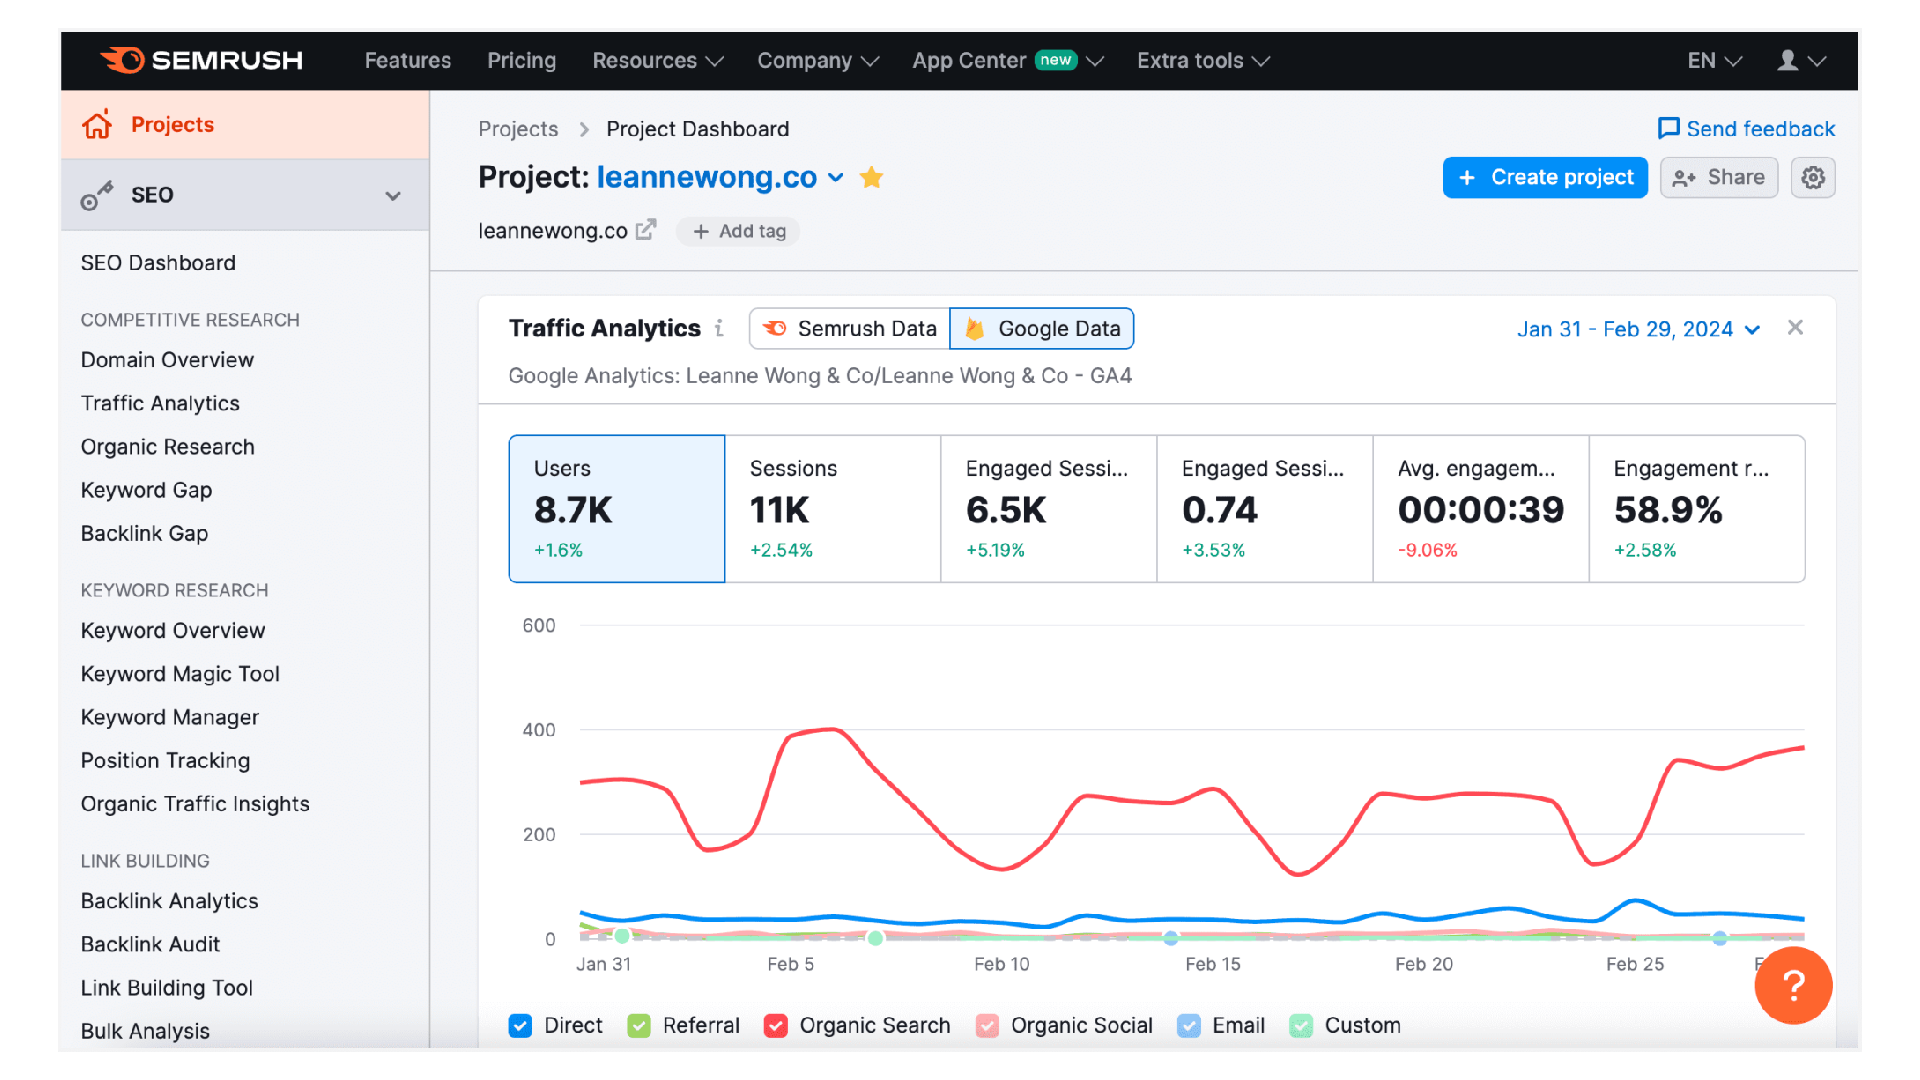Open Backlink Analytics in sidebar
Screen dimensions: 1920x1080
tap(169, 900)
